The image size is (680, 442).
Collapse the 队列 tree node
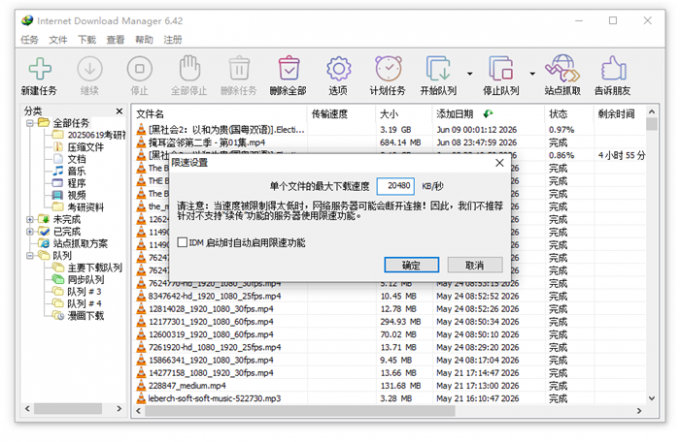tap(29, 255)
